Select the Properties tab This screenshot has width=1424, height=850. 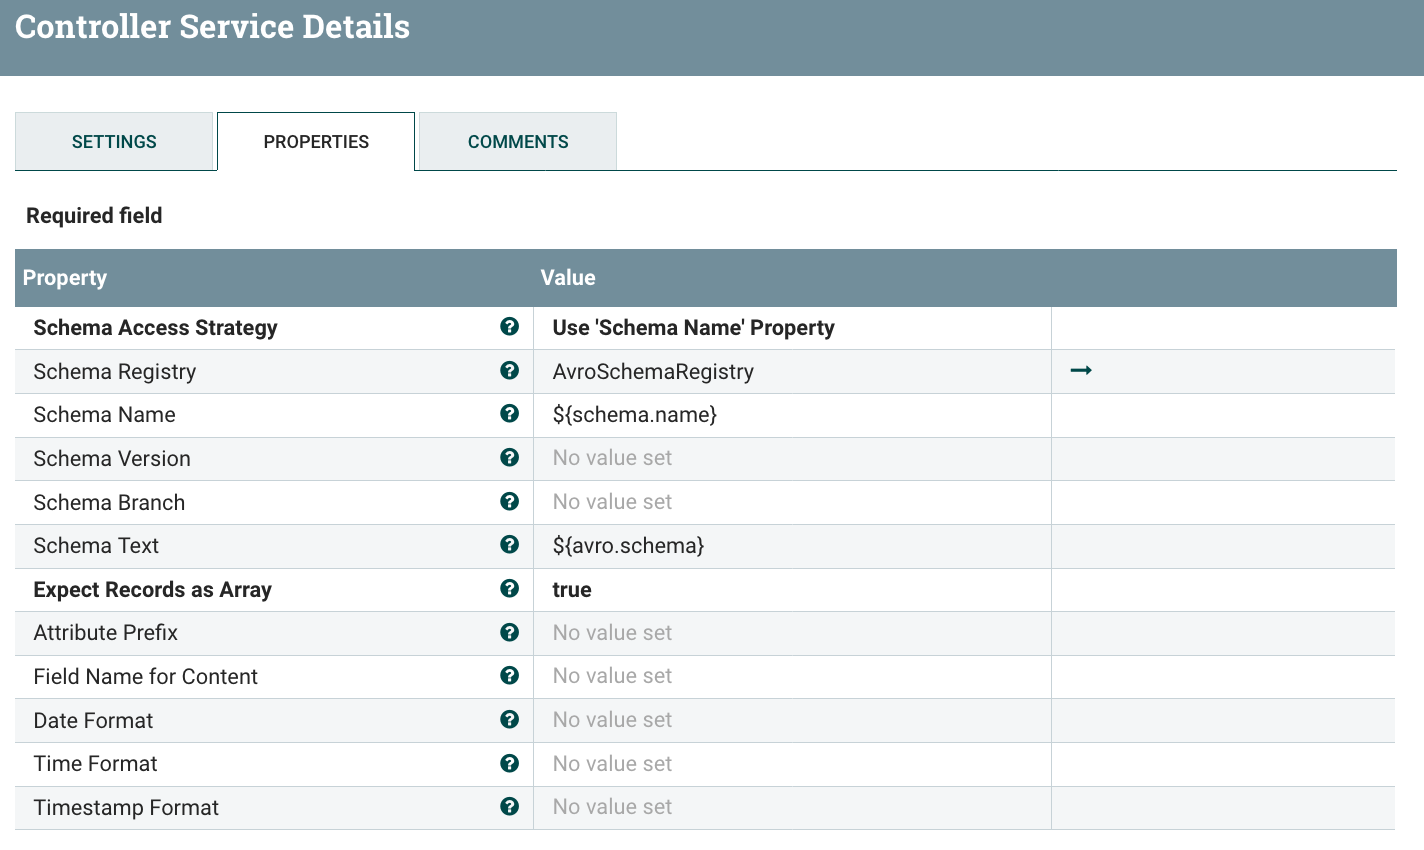pos(316,141)
